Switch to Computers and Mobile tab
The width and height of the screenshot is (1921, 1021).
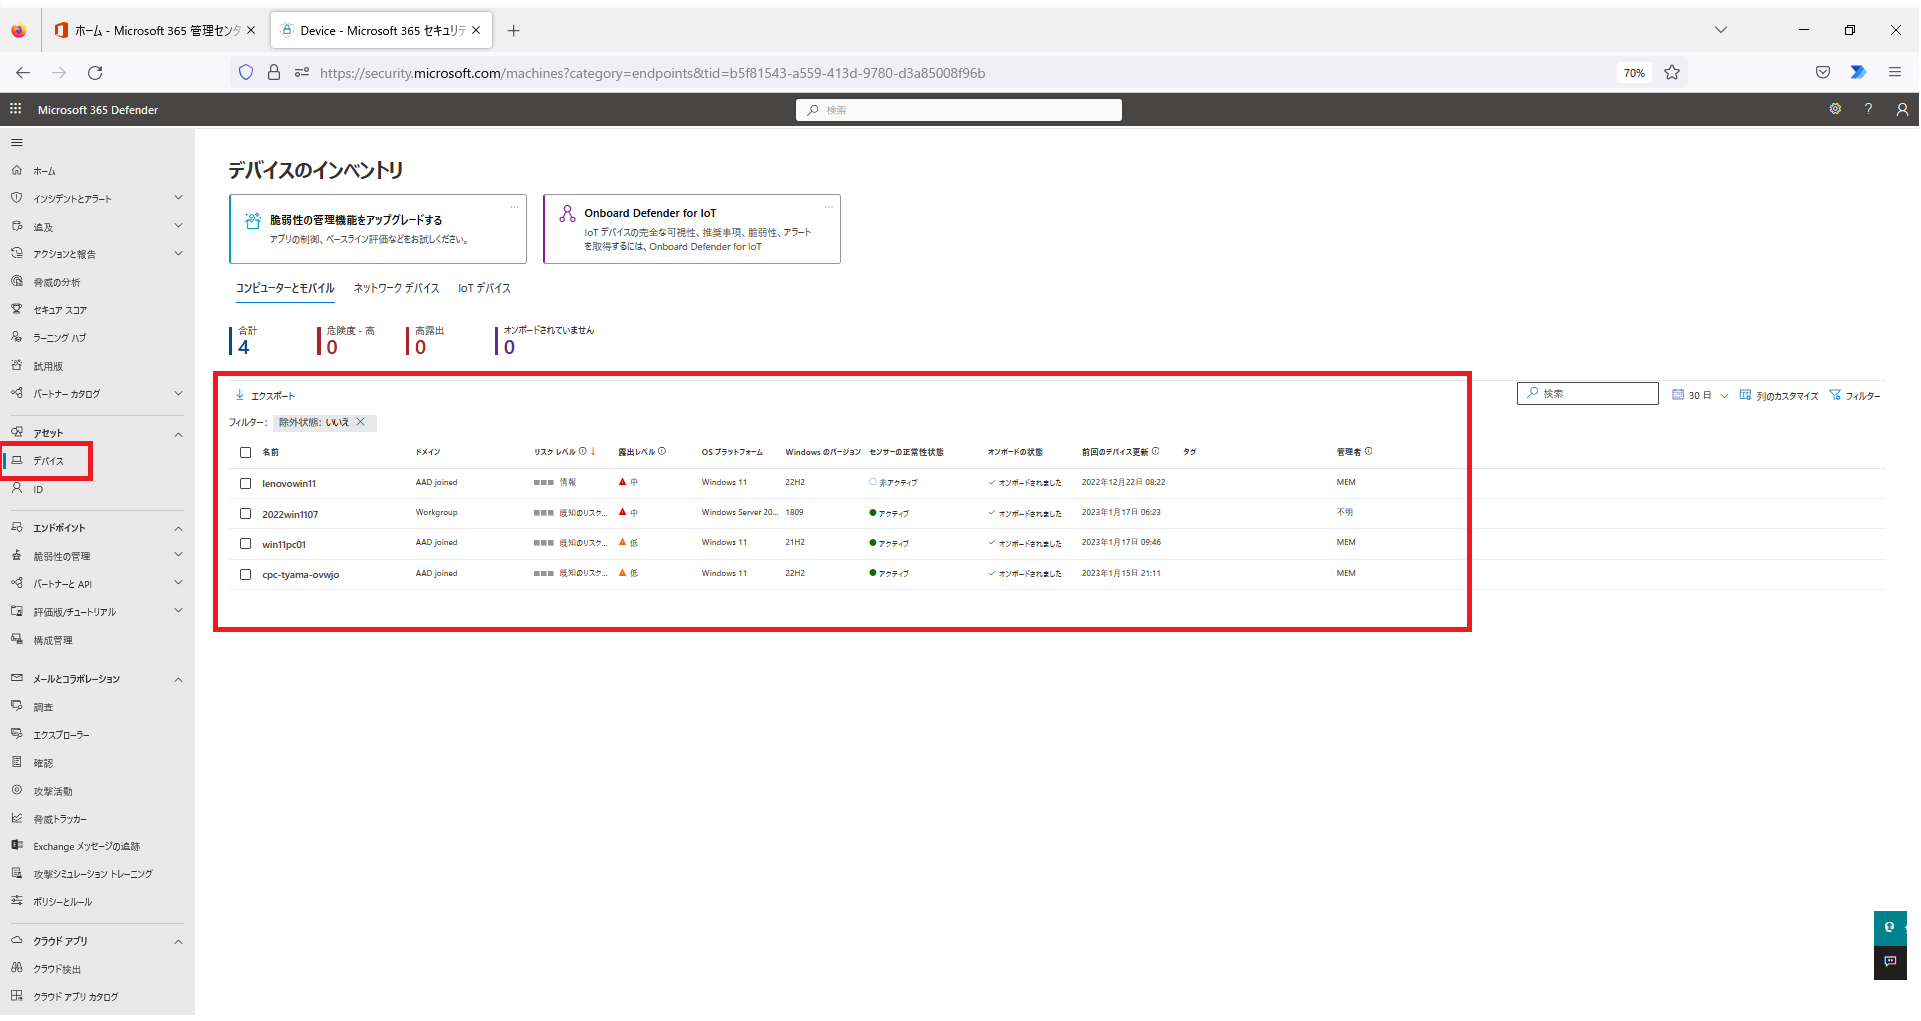(285, 288)
